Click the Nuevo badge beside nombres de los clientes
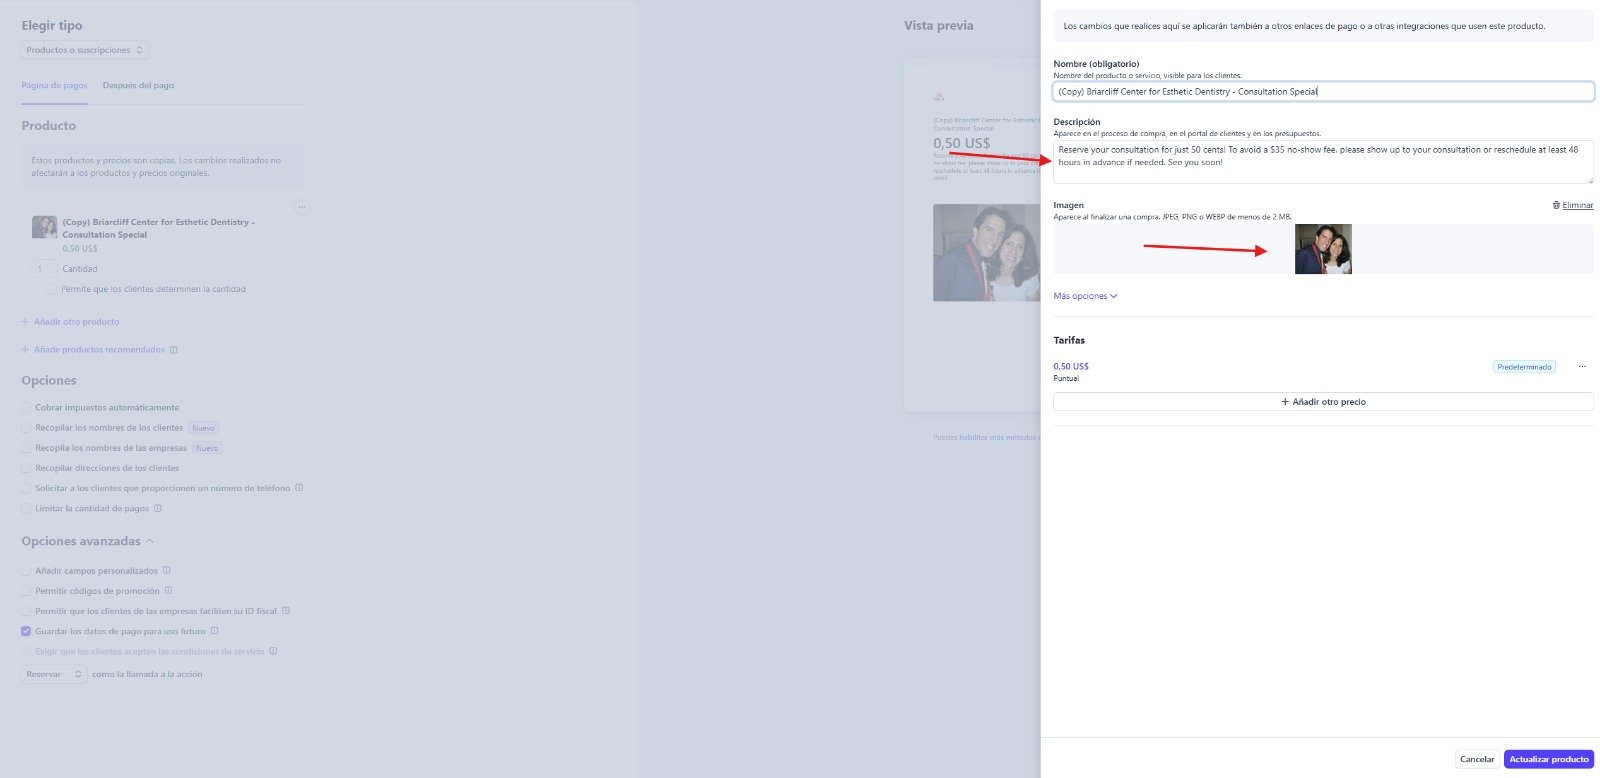The image size is (1600, 778). [x=203, y=428]
